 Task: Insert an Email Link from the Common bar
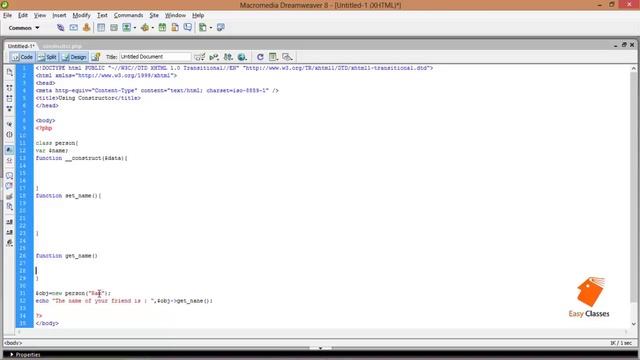point(73,28)
